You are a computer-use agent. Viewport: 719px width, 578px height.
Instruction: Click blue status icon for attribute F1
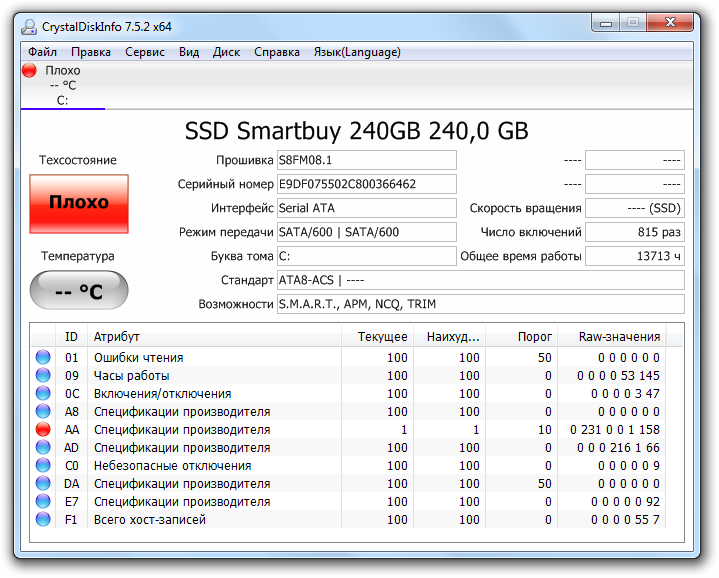click(43, 519)
